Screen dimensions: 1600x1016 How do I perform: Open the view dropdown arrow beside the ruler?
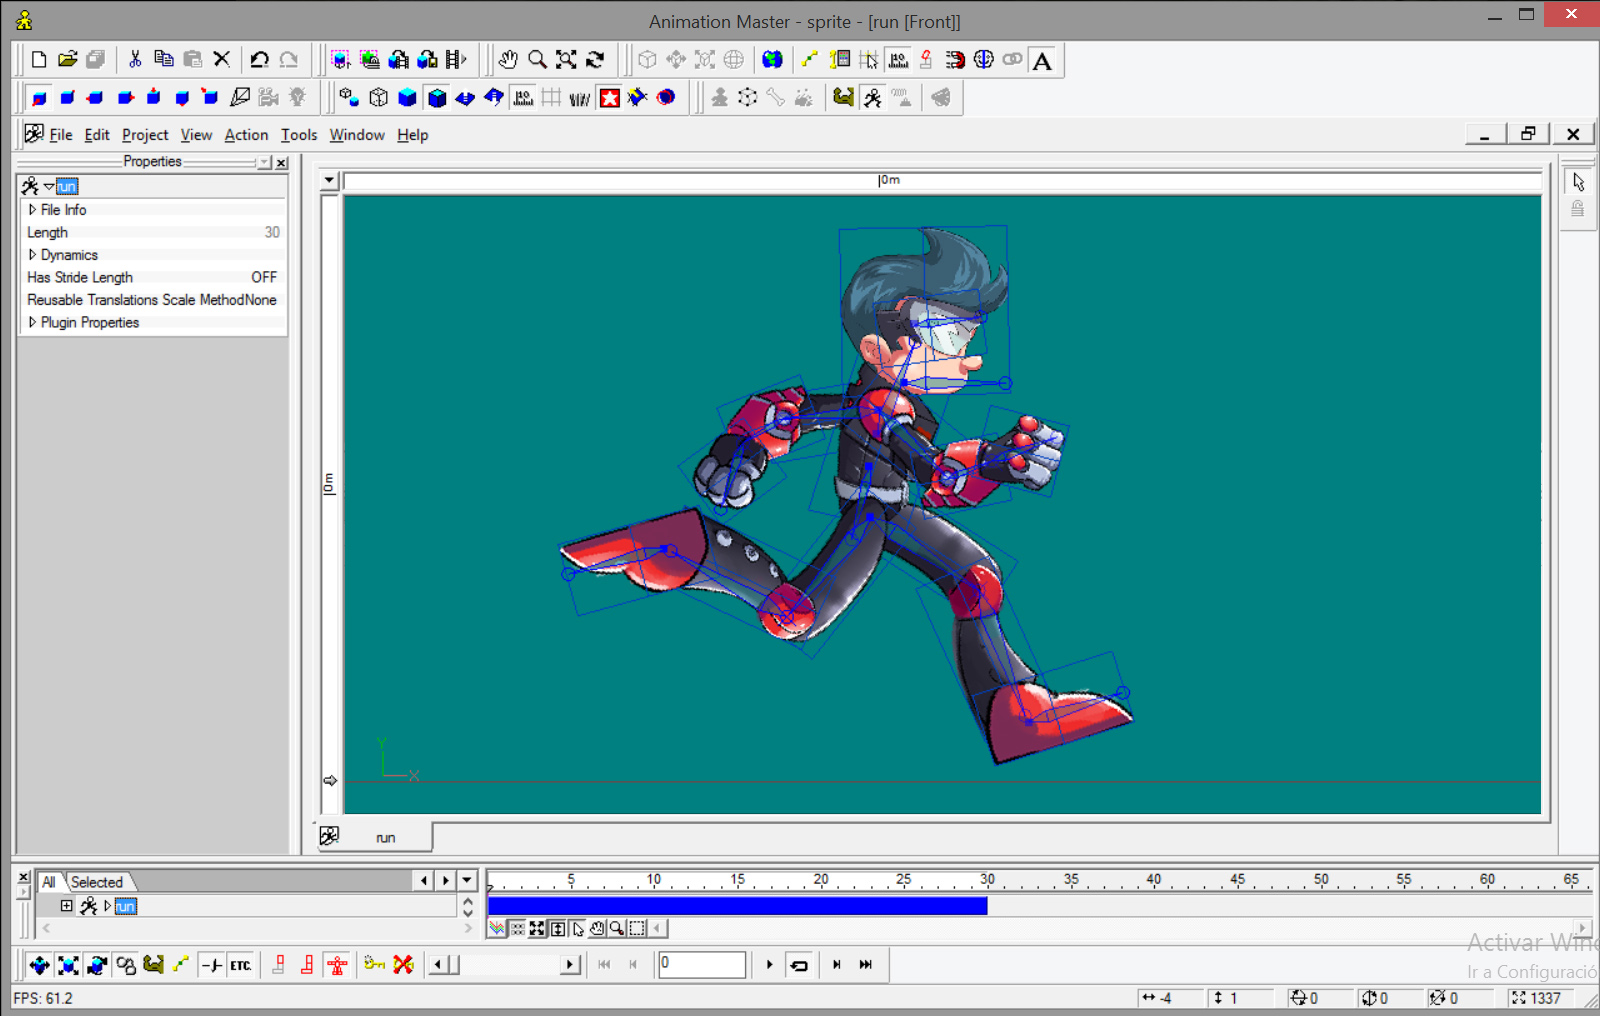point(329,181)
